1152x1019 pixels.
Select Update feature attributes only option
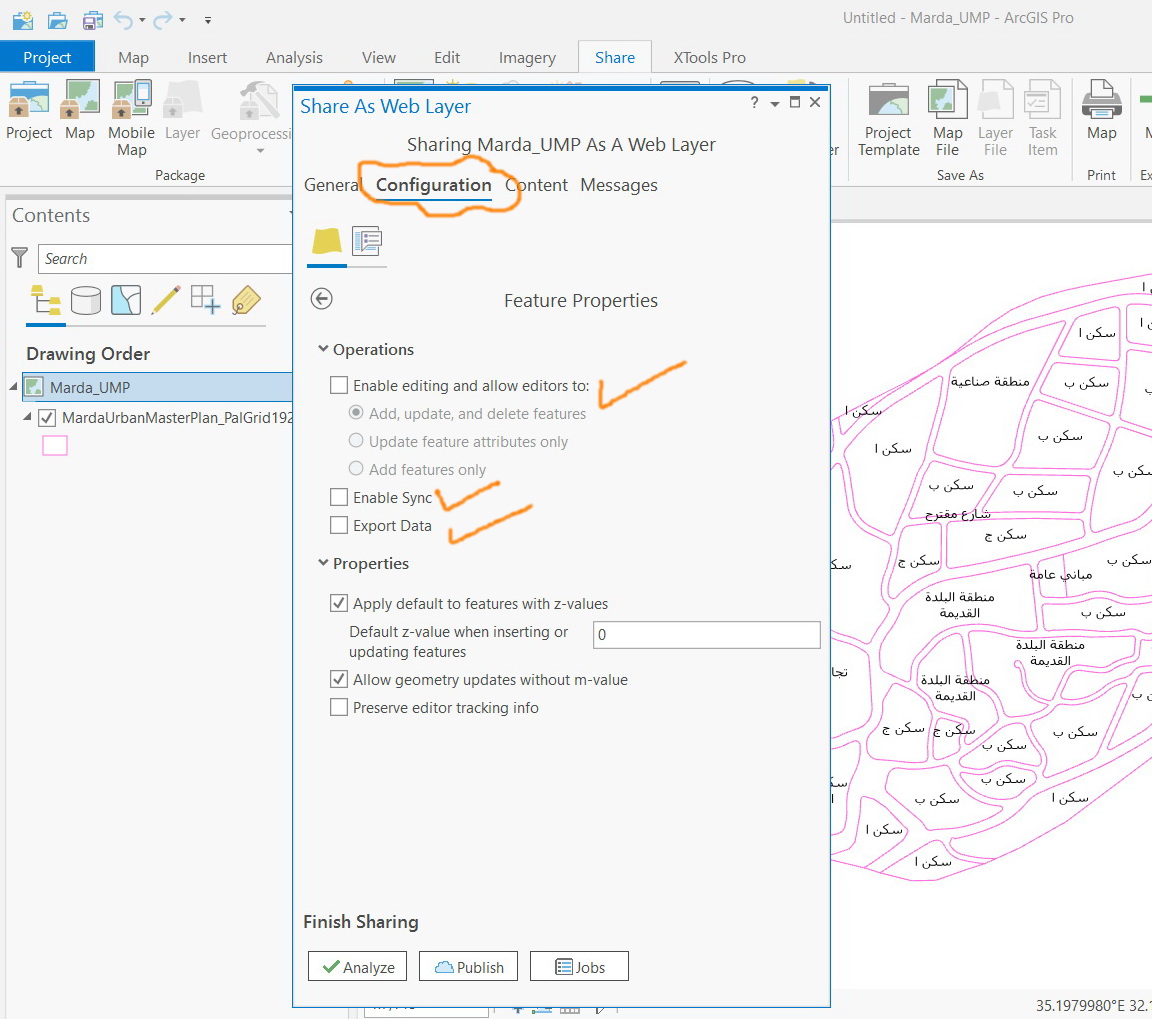point(356,441)
